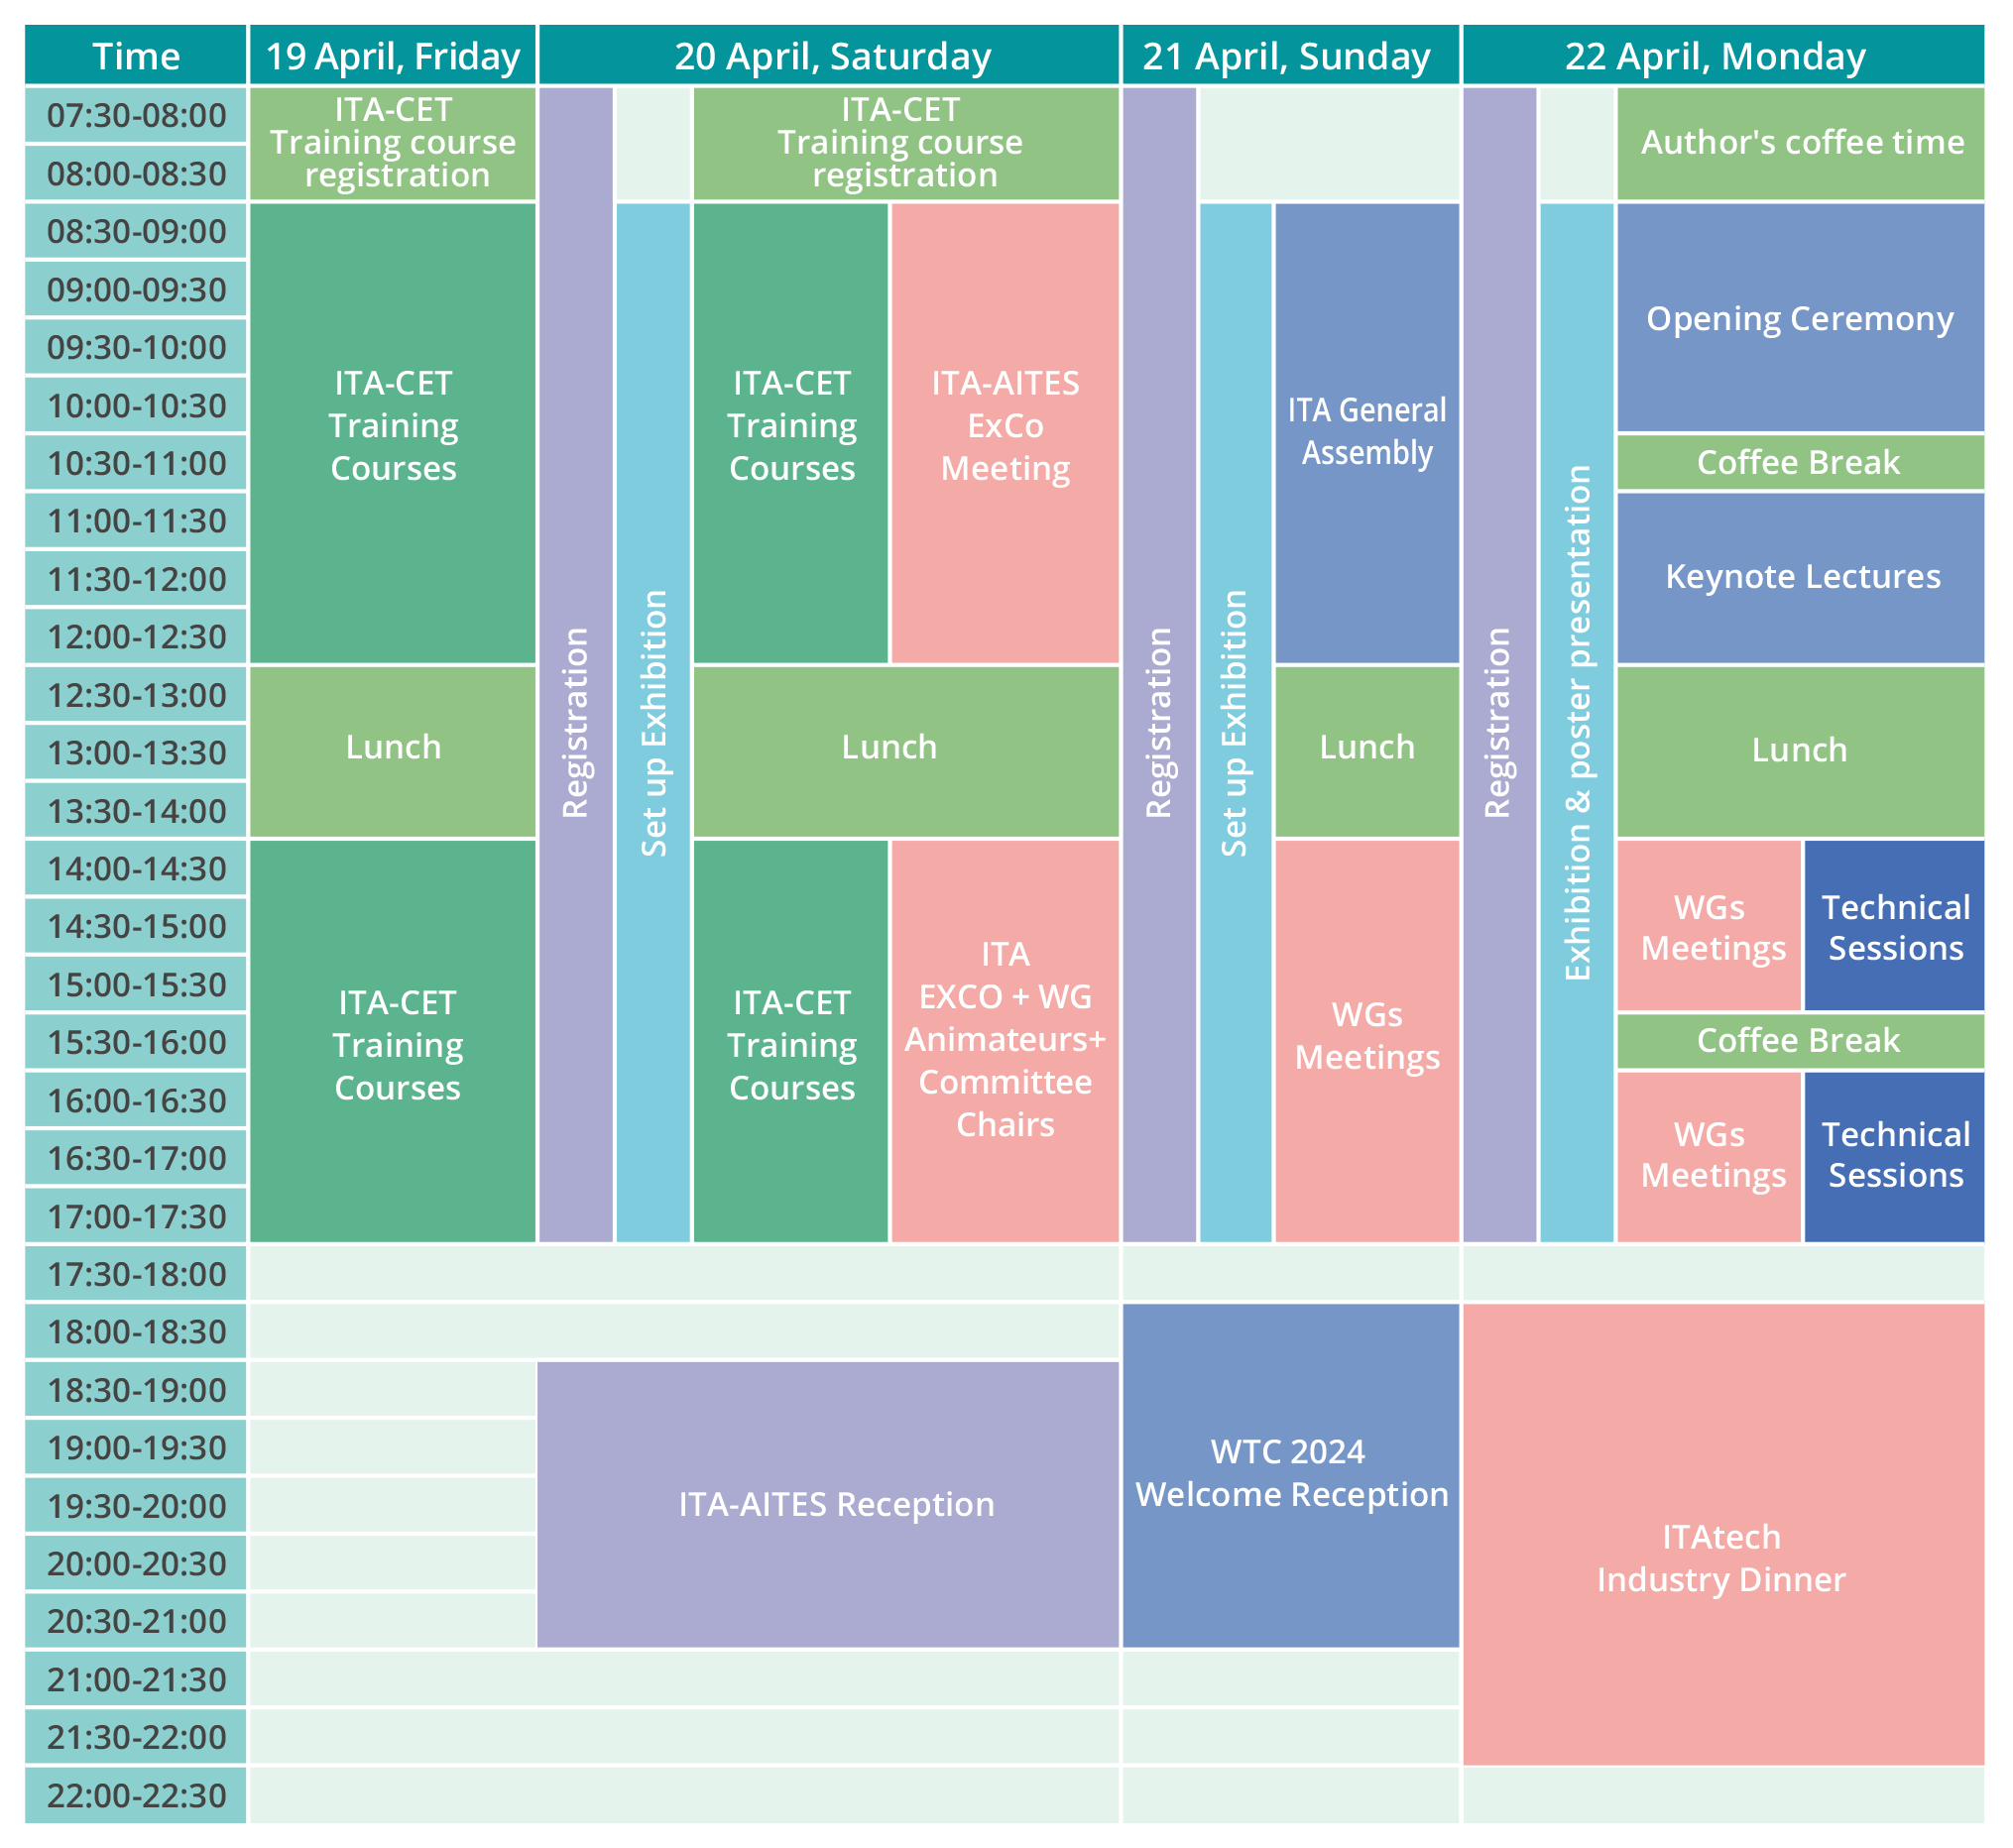Open the ITA-AITES ExCo Meeting block
The height and width of the screenshot is (1848, 2013).
[1005, 433]
